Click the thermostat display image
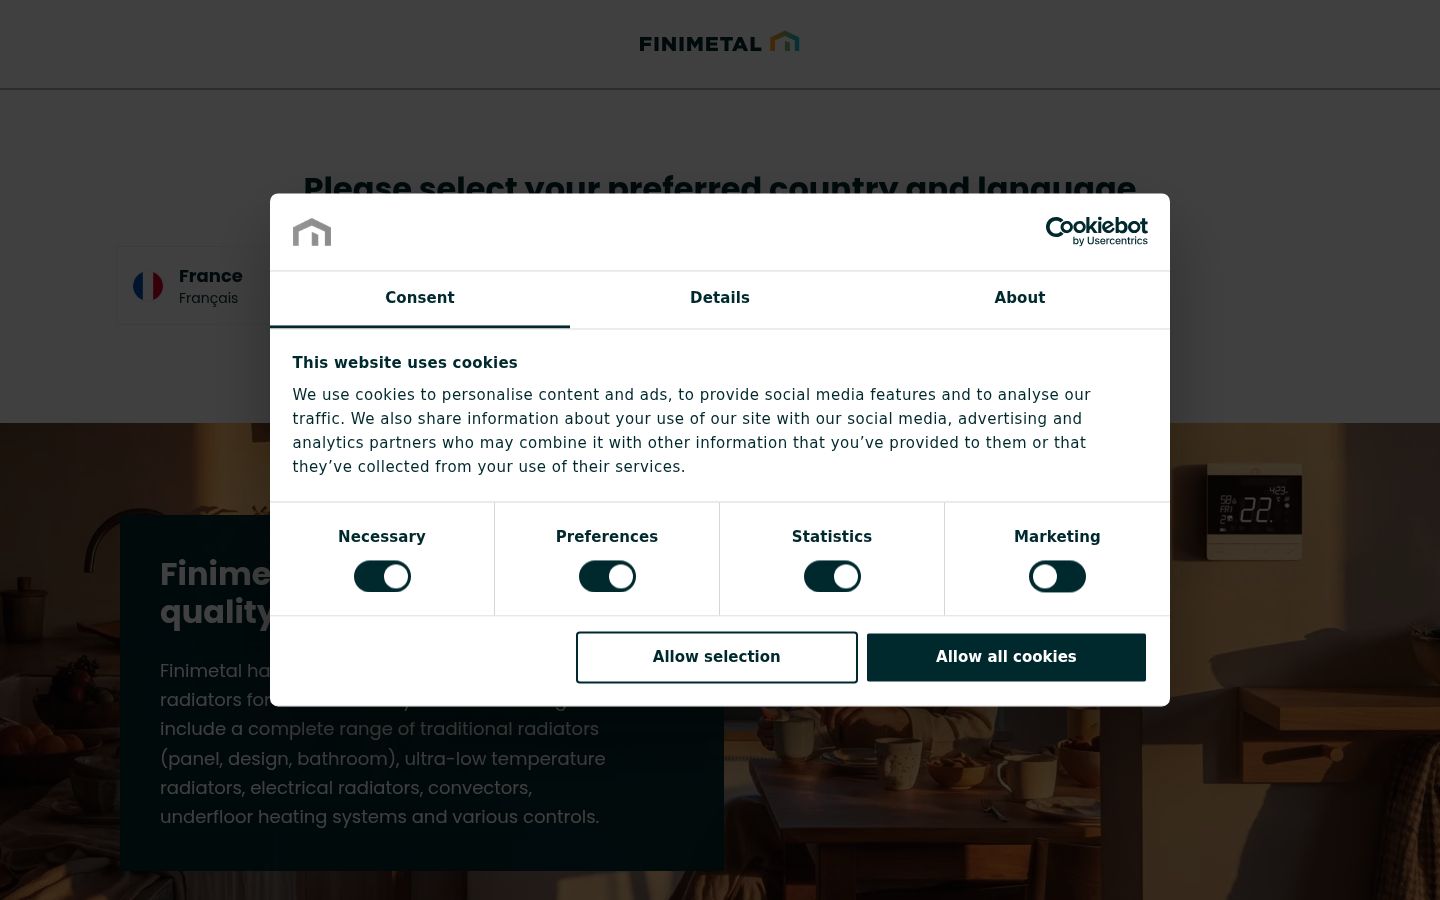The width and height of the screenshot is (1440, 900). click(x=1254, y=511)
